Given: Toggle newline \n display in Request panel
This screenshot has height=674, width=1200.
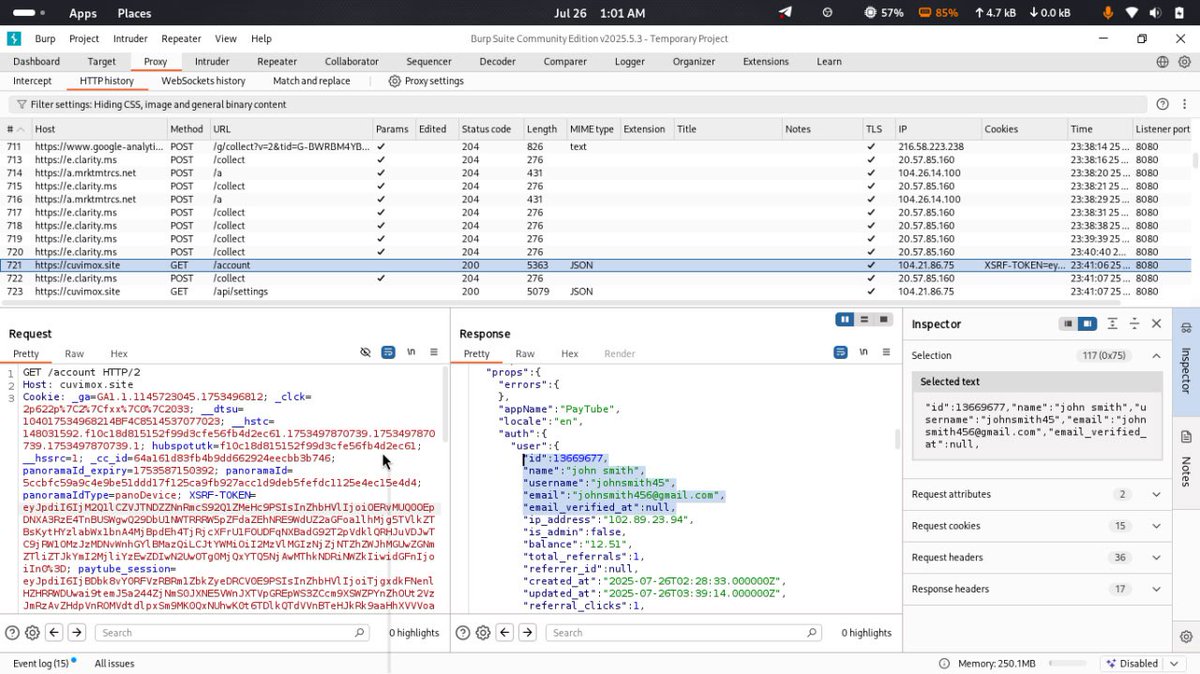Looking at the screenshot, I should tap(411, 353).
